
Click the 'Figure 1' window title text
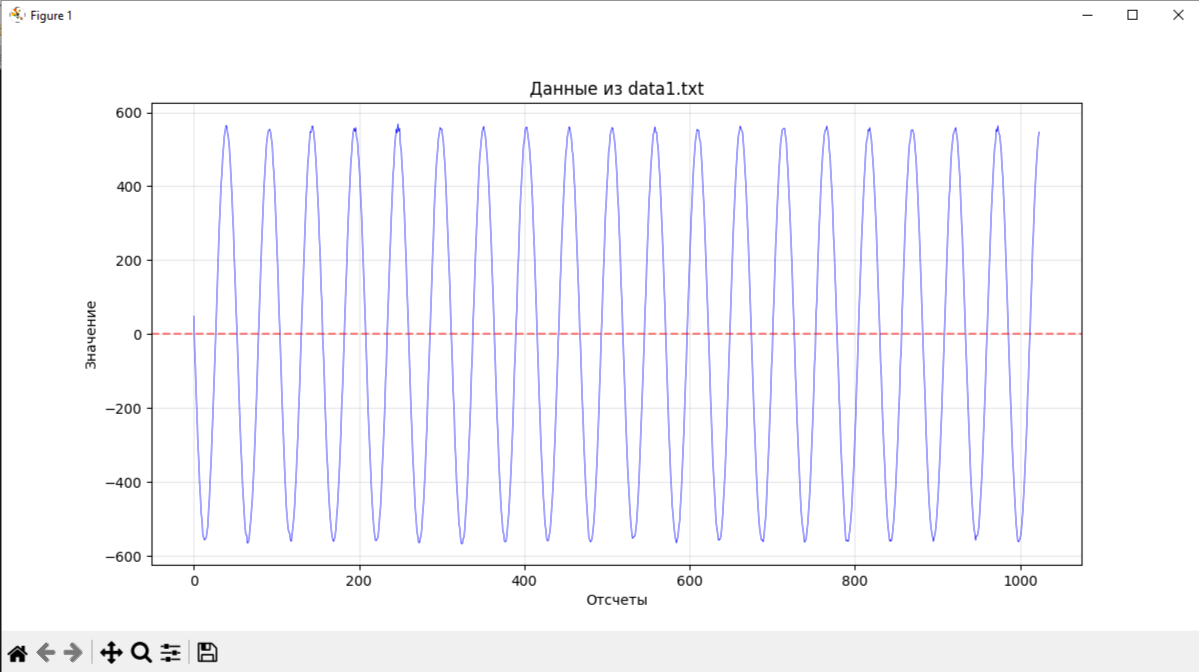51,15
